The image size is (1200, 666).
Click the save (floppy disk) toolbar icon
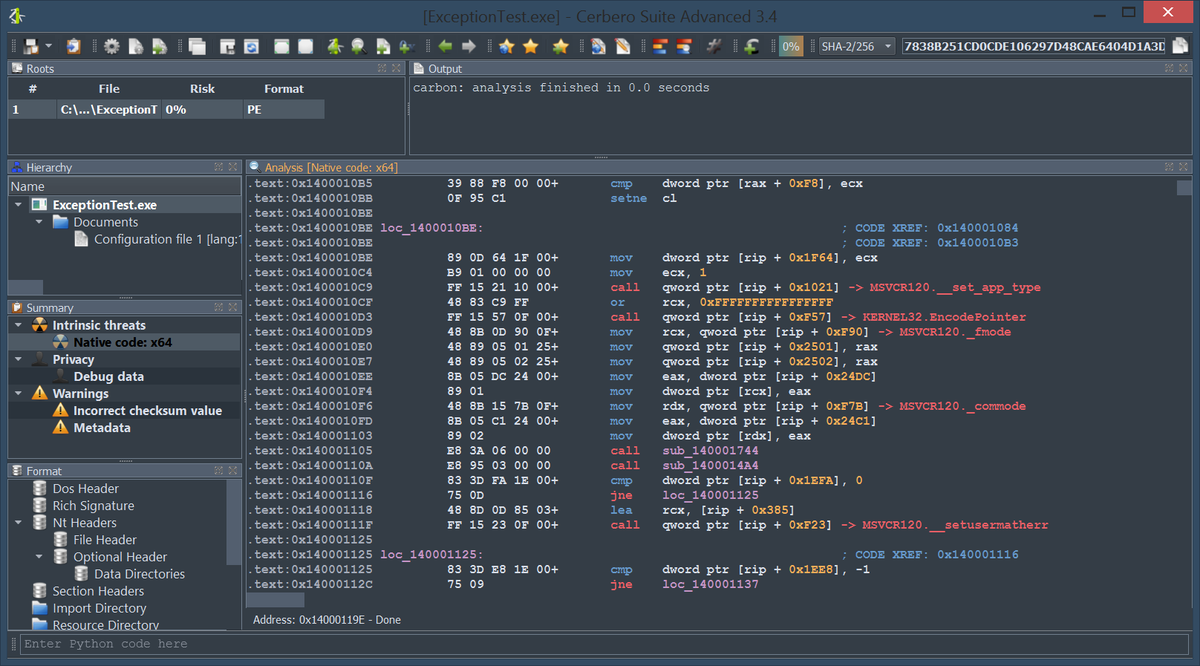coord(32,46)
